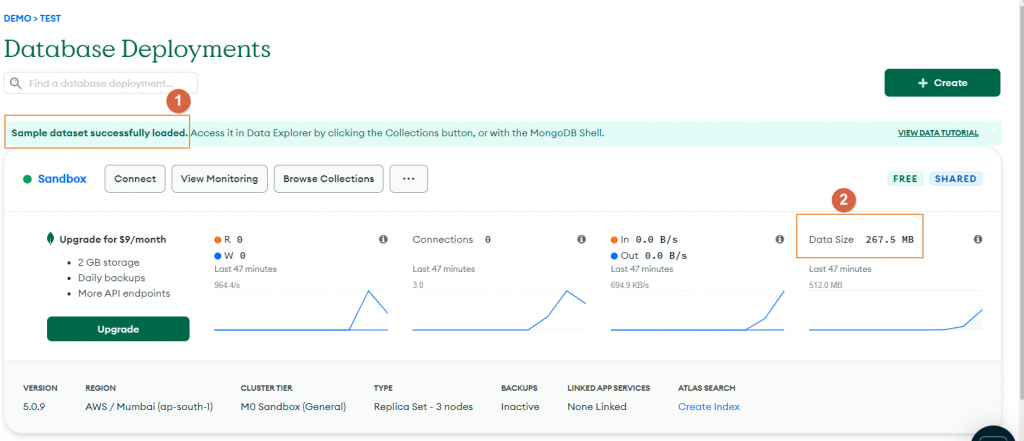The image size is (1024, 441).
Task: Click the read/write operations line chart
Action: click(301, 310)
